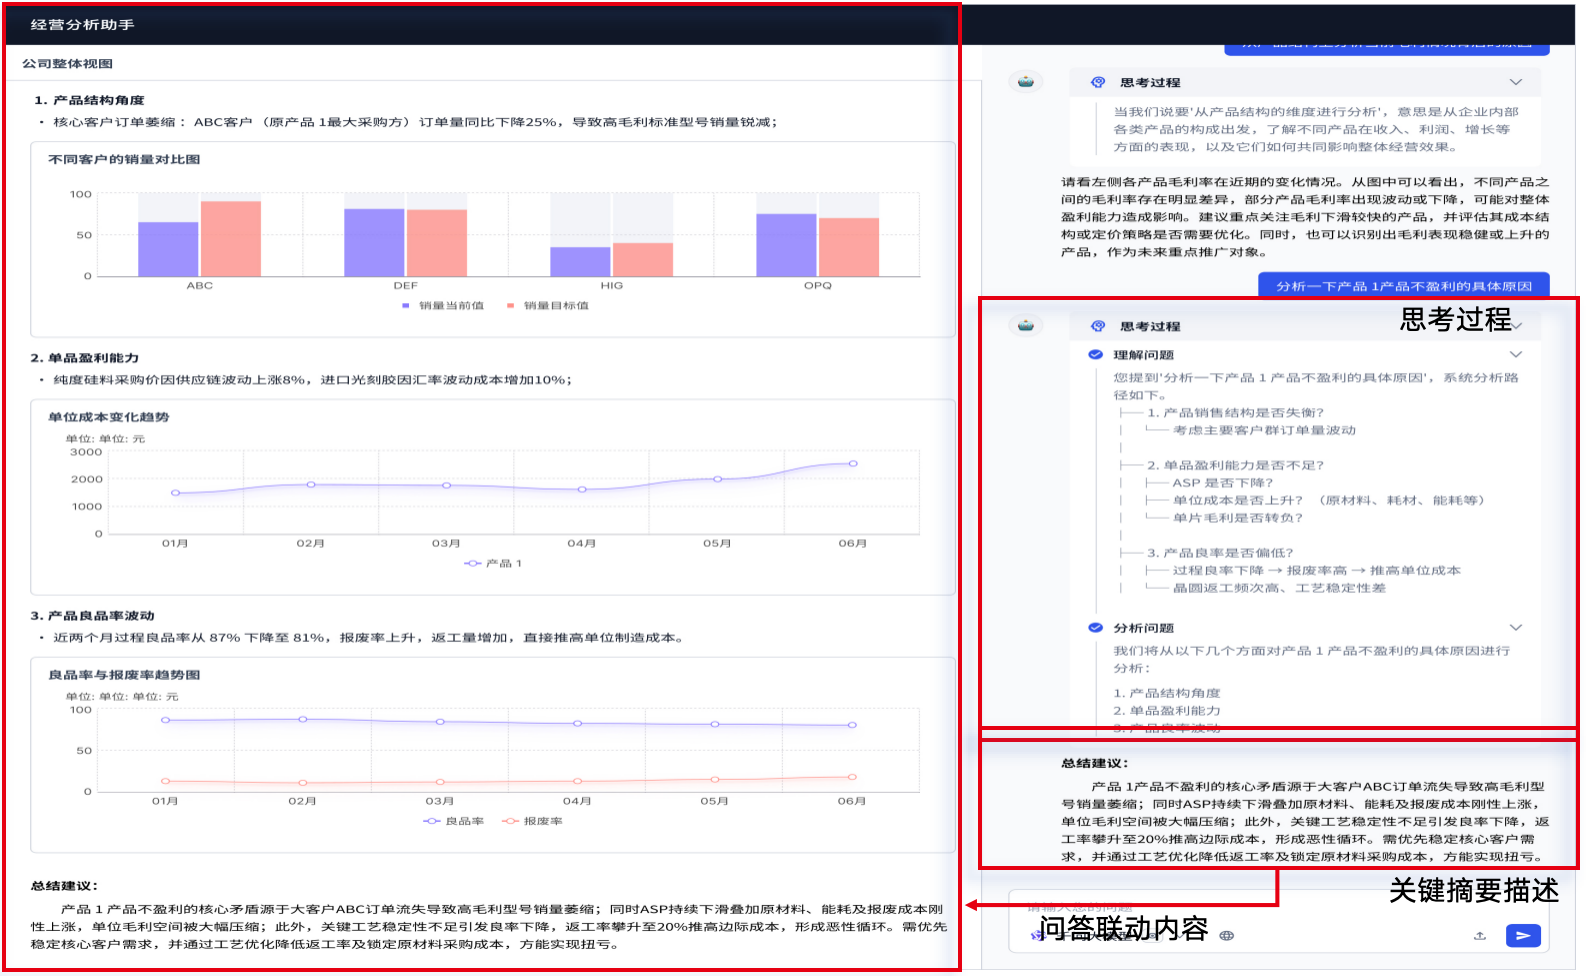Click the chart title 良品率与报废率趋势图
1586x976 pixels.
[124, 675]
